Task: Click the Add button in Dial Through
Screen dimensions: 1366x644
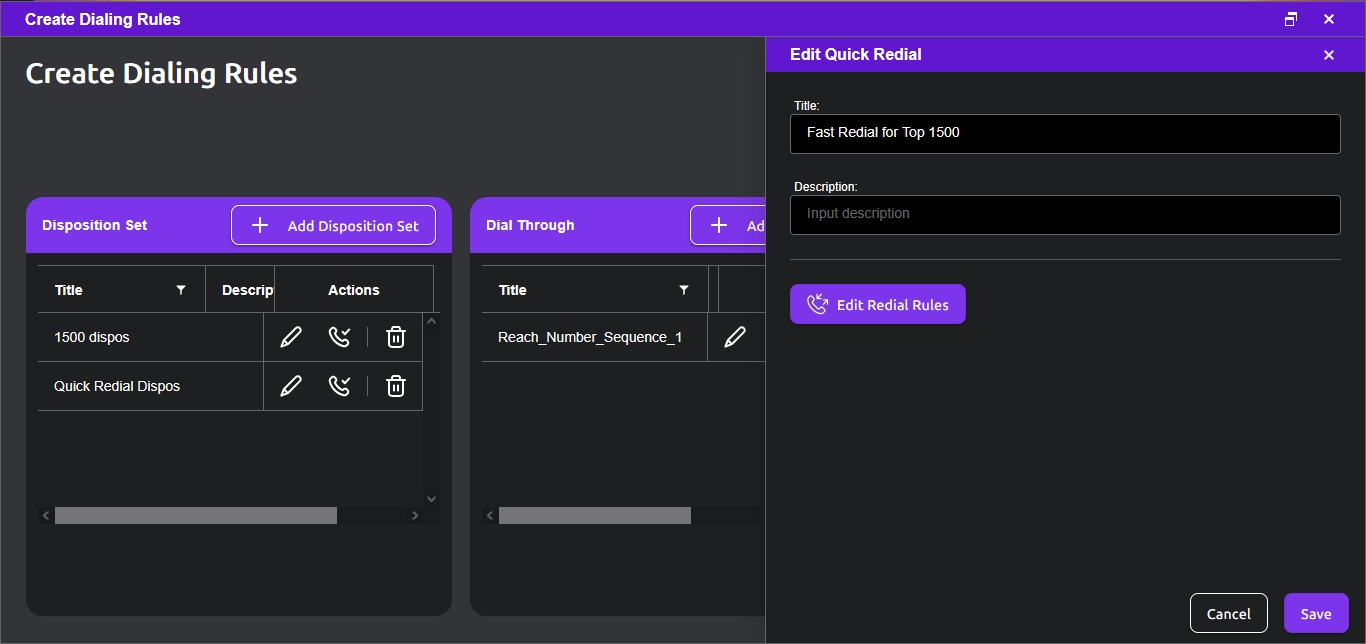Action: (x=728, y=225)
